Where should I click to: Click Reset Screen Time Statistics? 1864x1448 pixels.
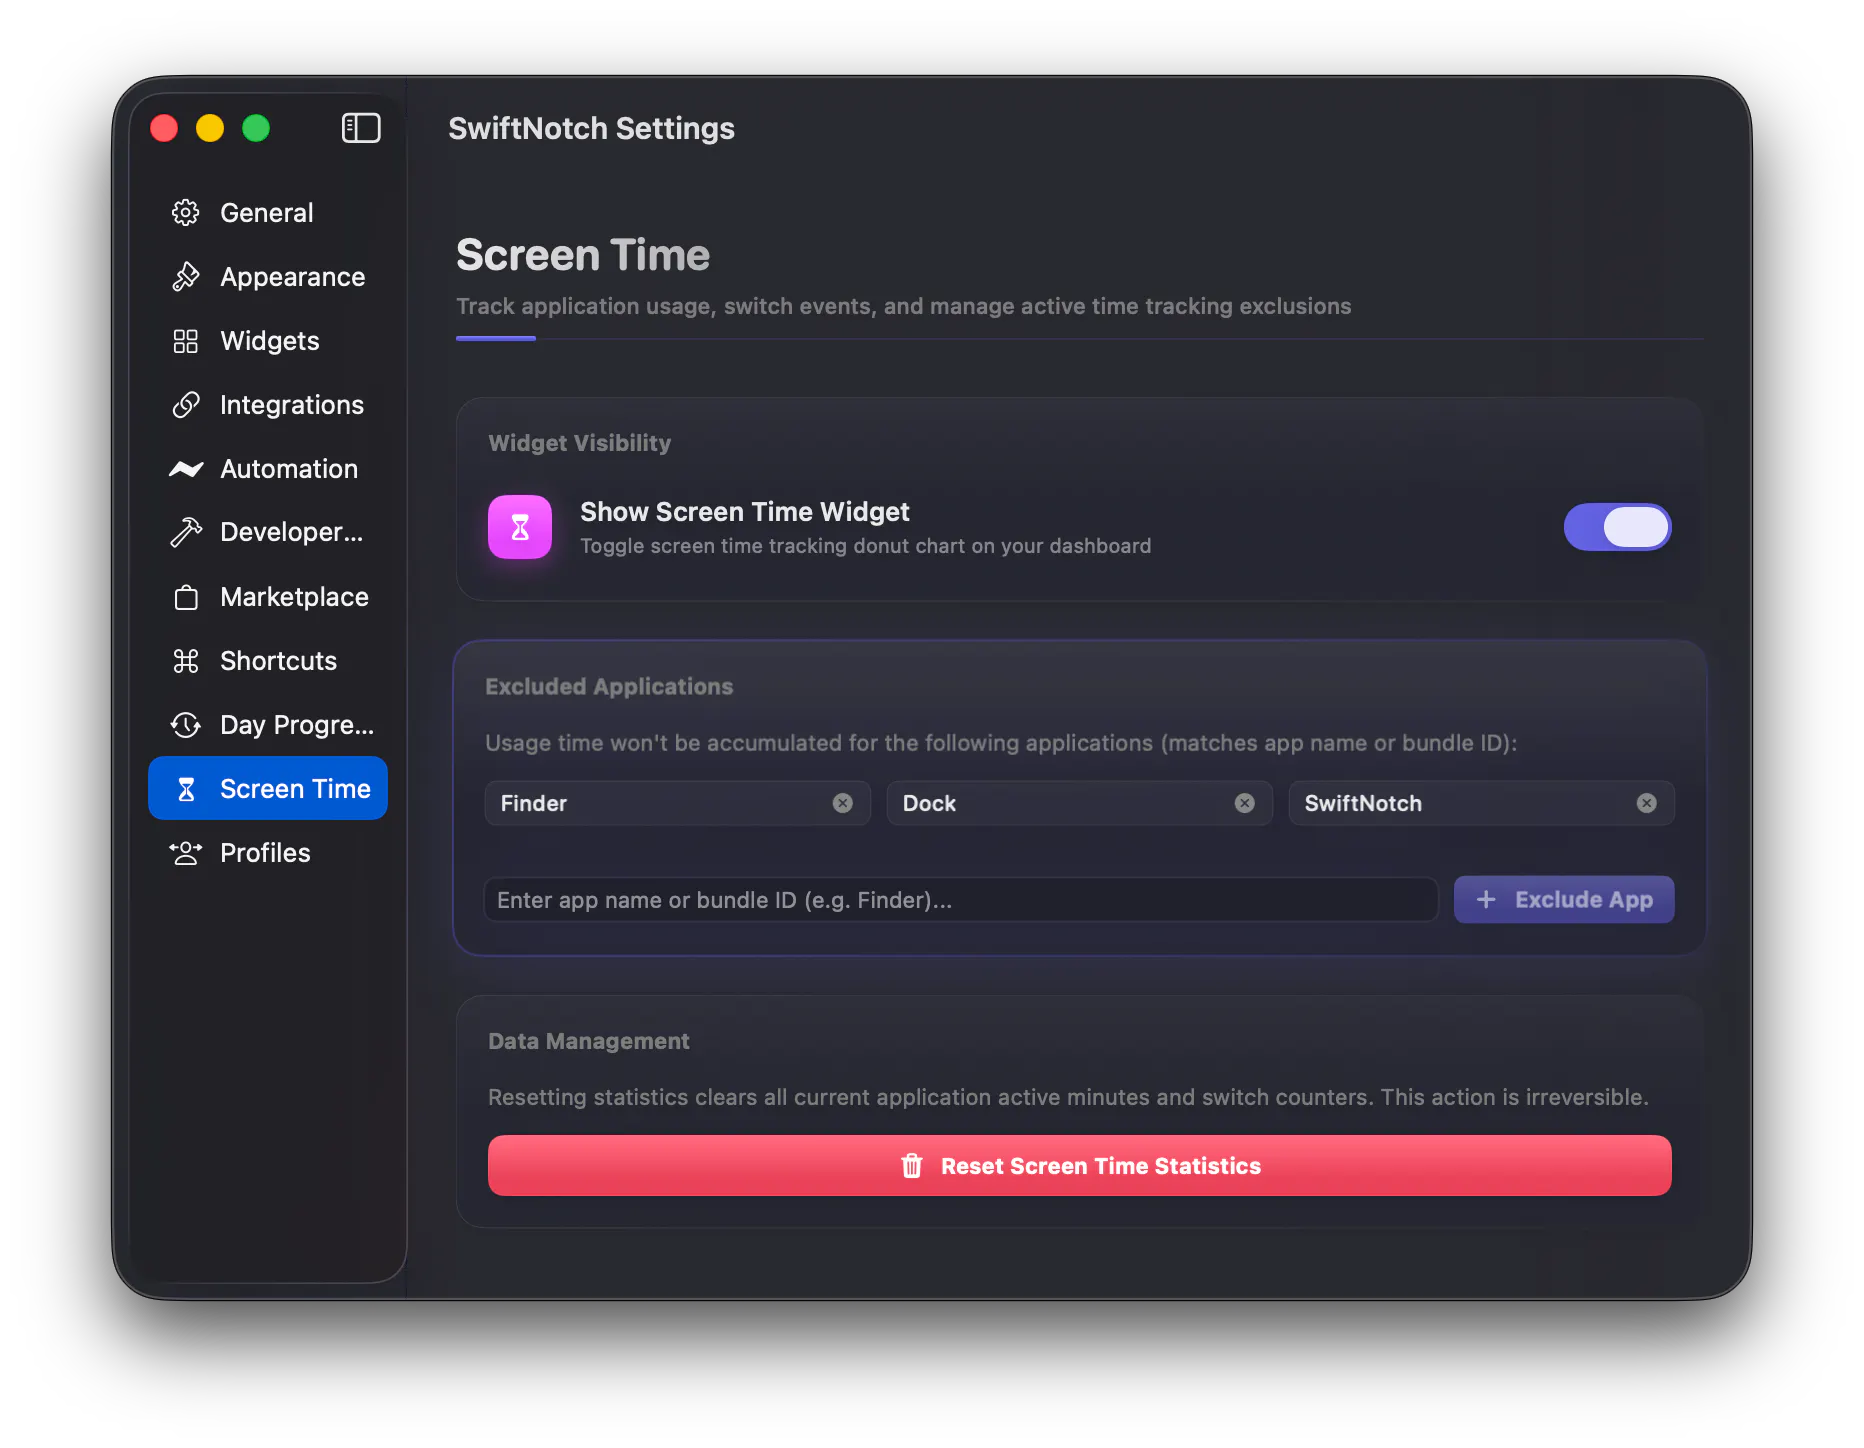[x=1080, y=1166]
